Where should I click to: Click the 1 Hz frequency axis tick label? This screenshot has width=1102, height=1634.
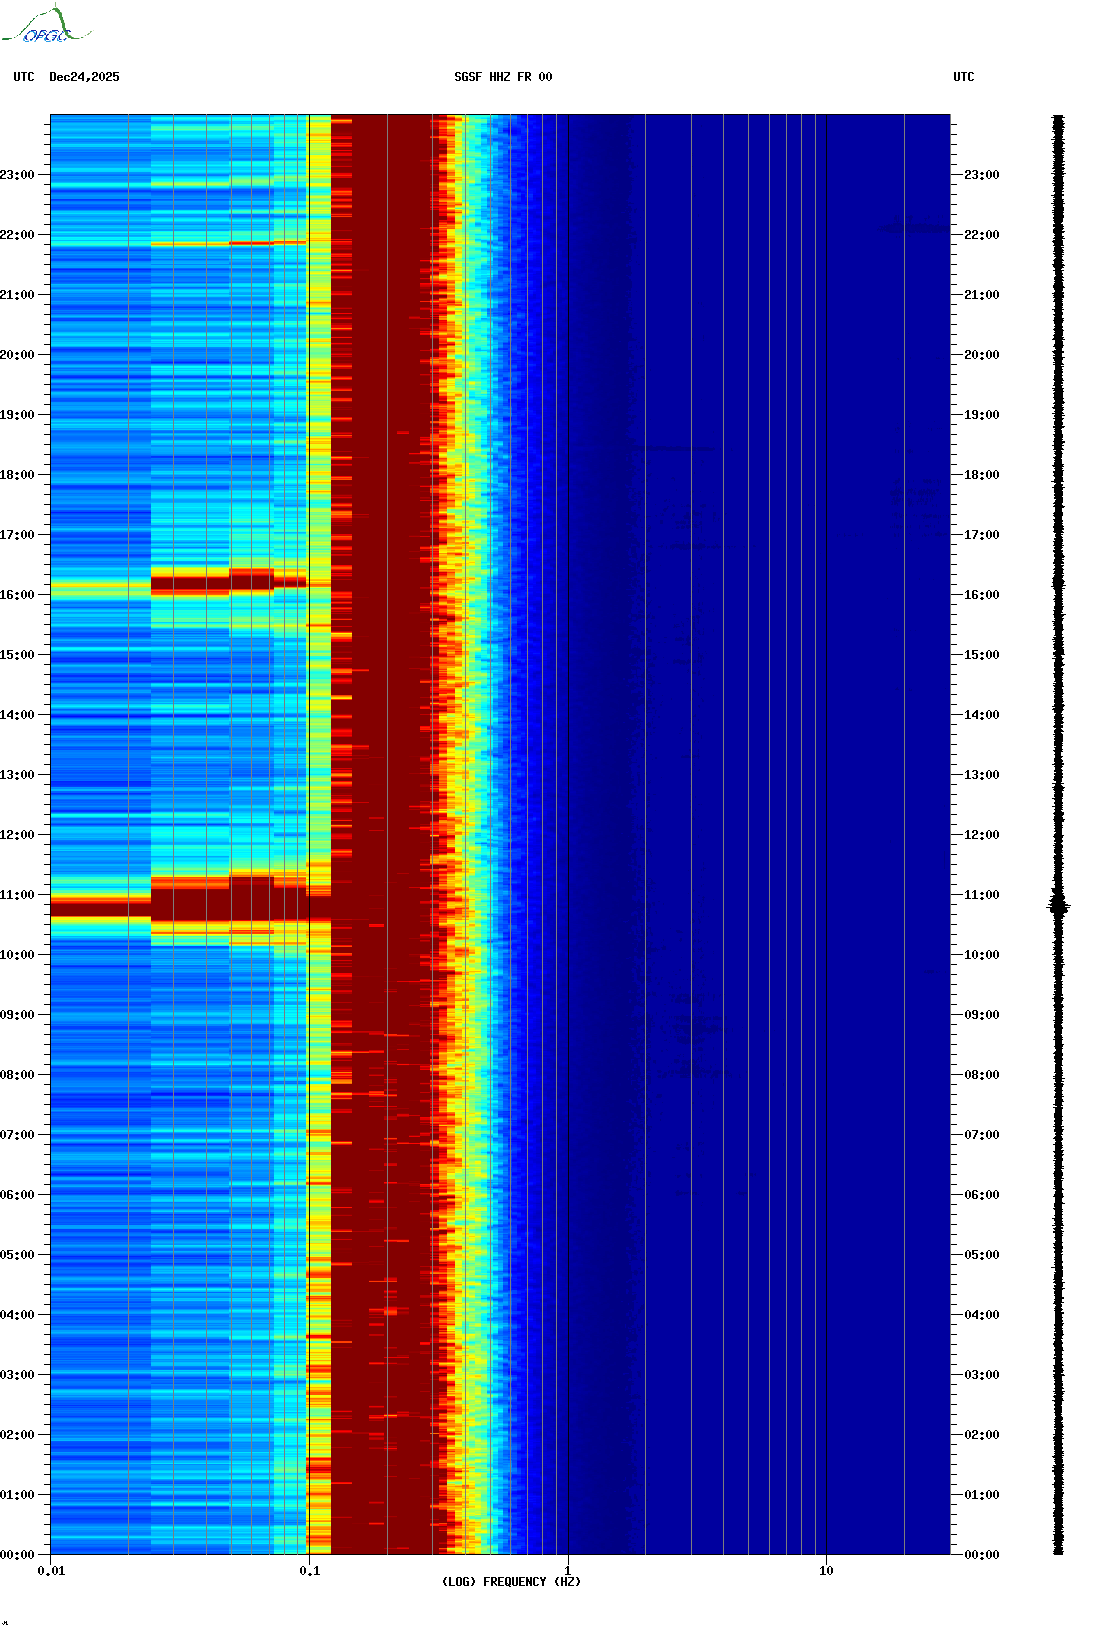568,1571
